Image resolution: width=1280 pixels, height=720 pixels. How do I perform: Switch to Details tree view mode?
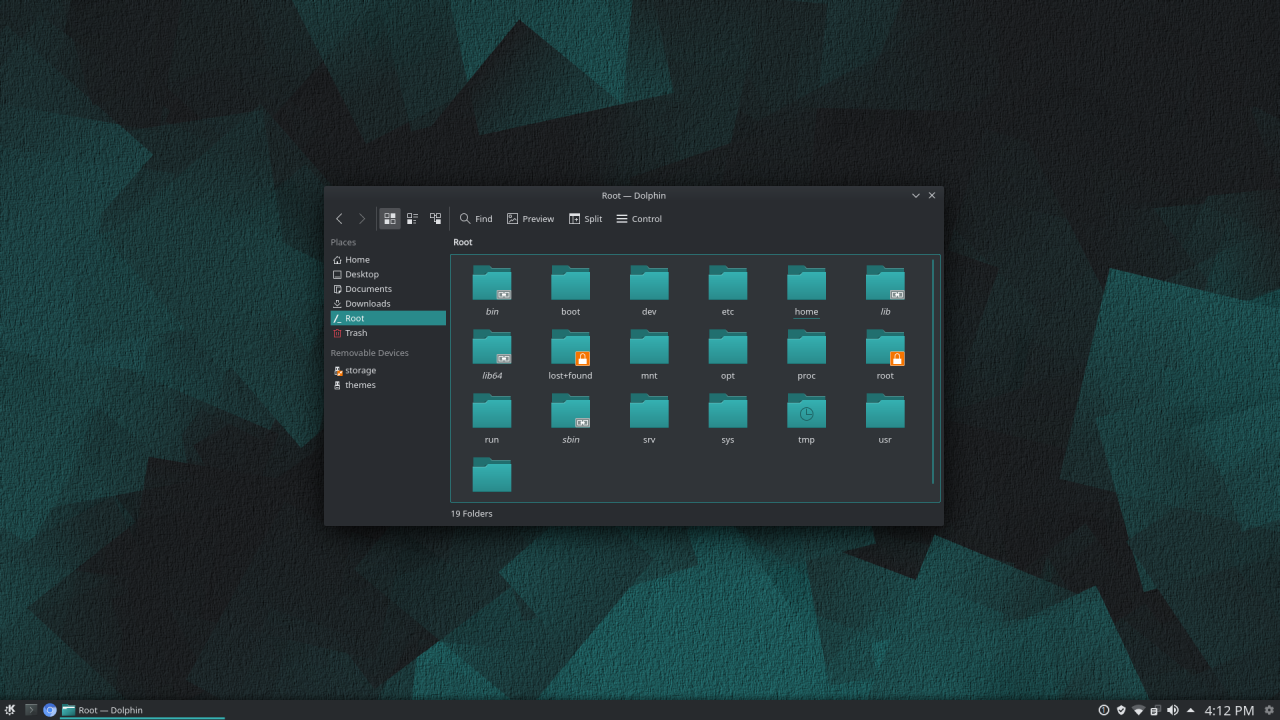(435, 218)
